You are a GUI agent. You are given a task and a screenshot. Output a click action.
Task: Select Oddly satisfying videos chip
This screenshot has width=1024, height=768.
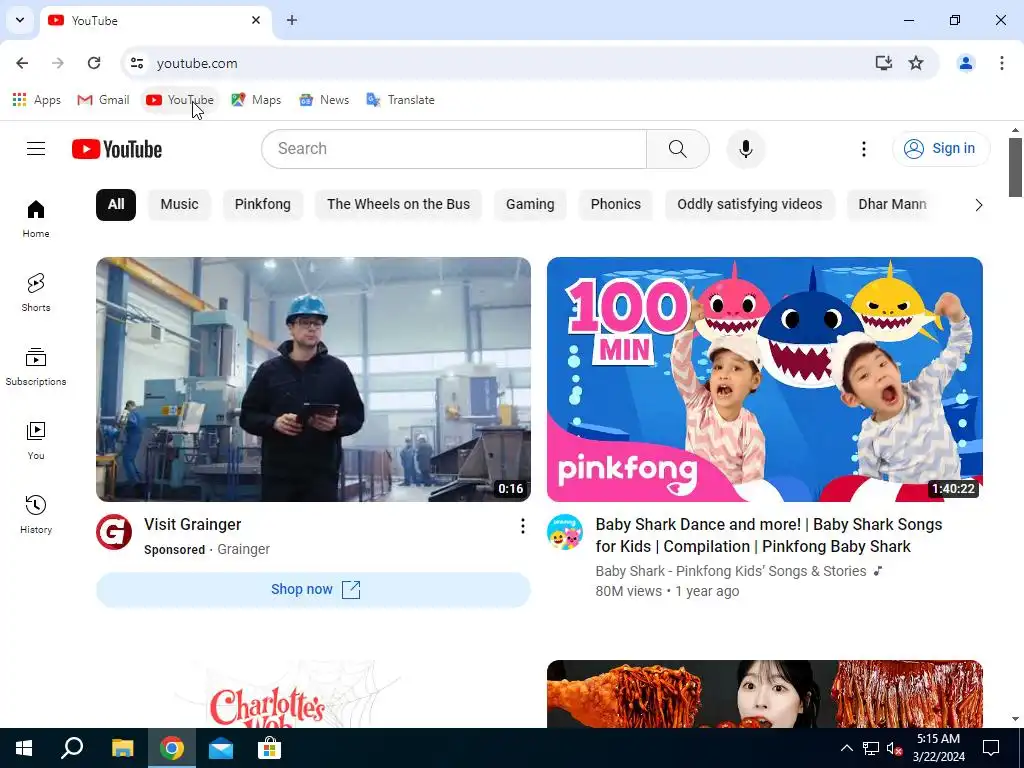click(750, 204)
